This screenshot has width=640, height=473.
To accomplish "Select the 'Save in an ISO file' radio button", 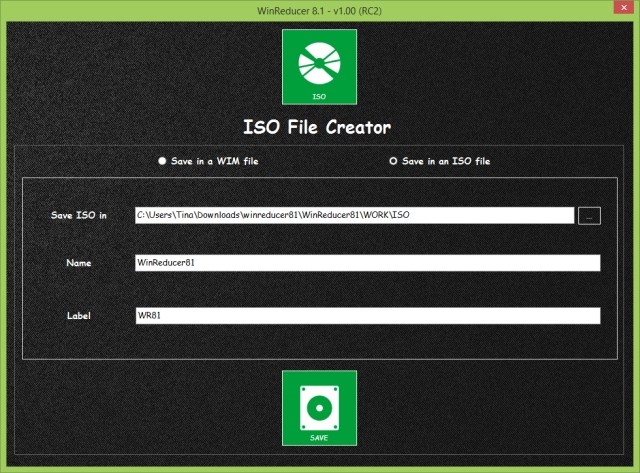I will coord(393,160).
